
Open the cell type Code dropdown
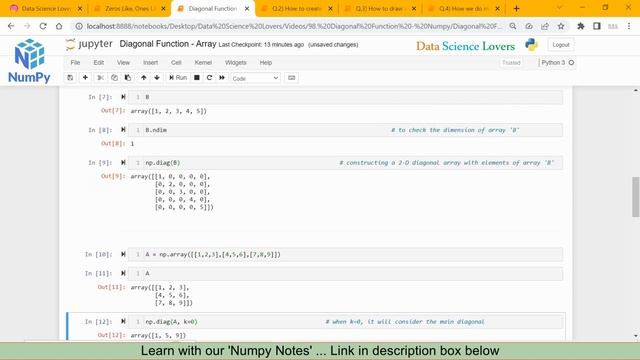coord(255,78)
